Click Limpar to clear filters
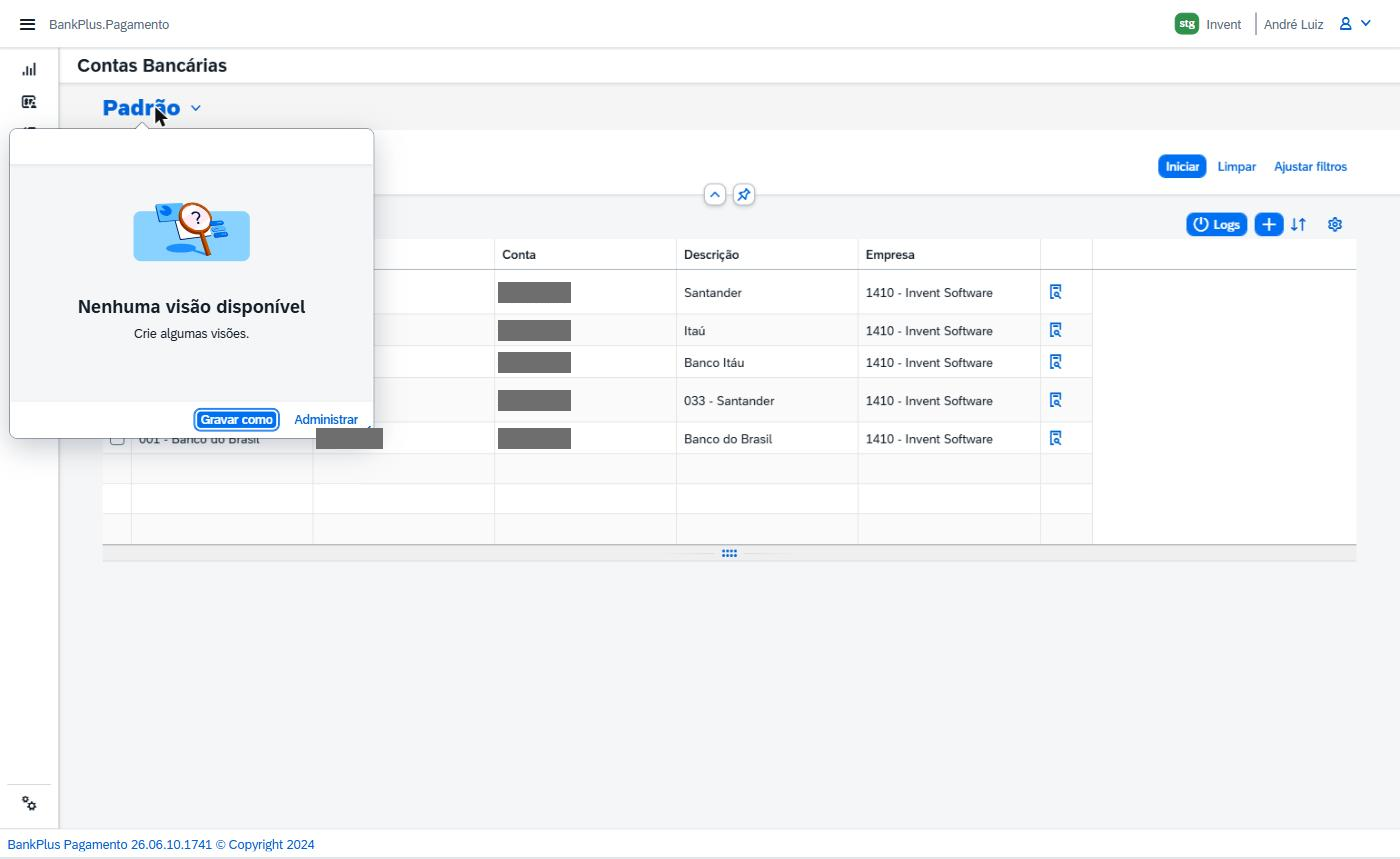Image resolution: width=1400 pixels, height=859 pixels. 1237,167
